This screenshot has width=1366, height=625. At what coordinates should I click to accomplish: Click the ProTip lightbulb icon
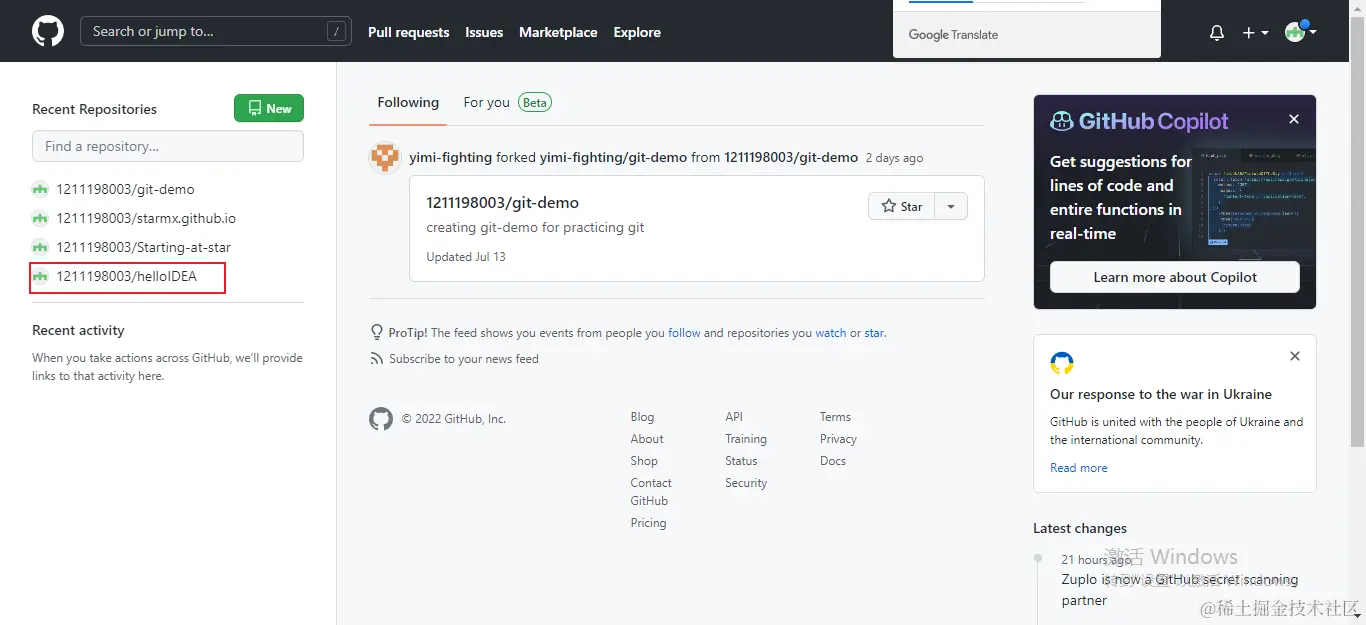(377, 332)
